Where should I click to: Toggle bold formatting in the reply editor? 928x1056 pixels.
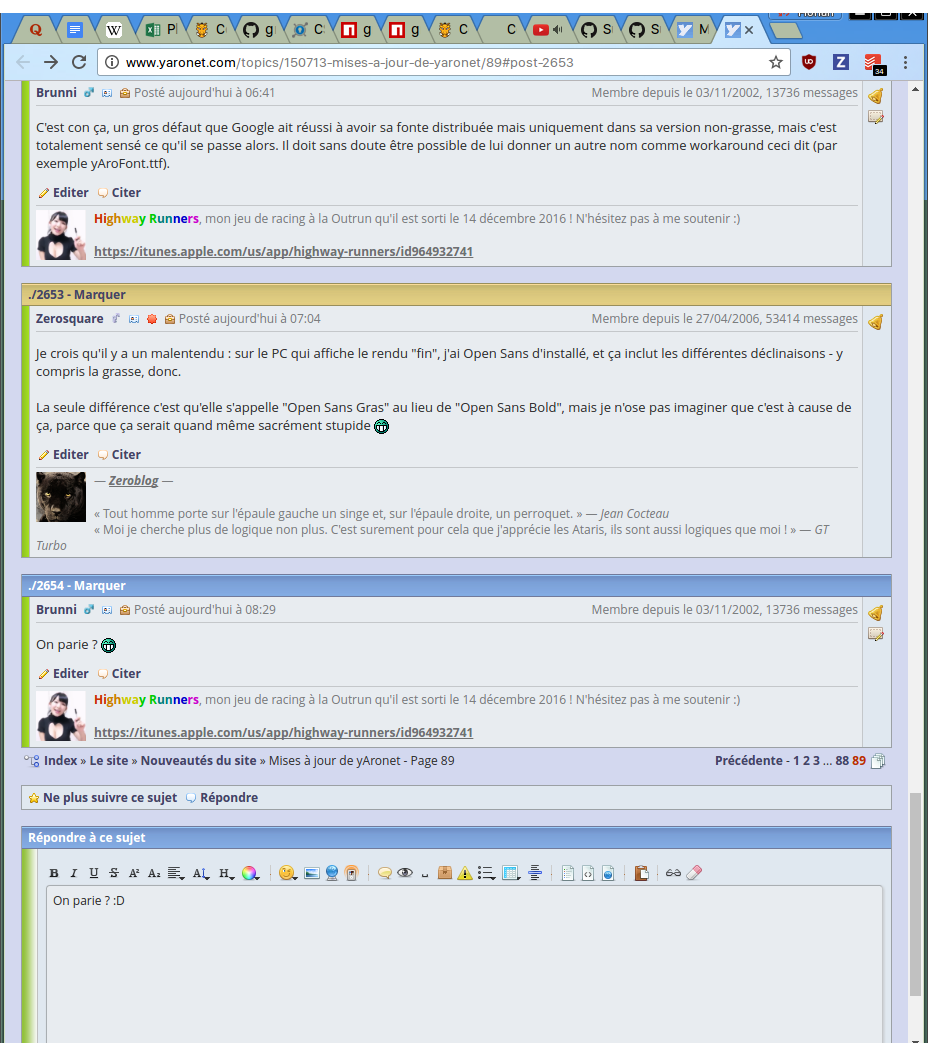(54, 873)
